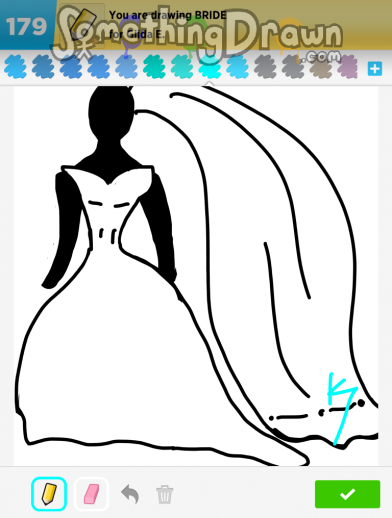Viewport: 392px width, 518px height.
Task: Tap the pencil icon in the header
Action: [x=83, y=24]
